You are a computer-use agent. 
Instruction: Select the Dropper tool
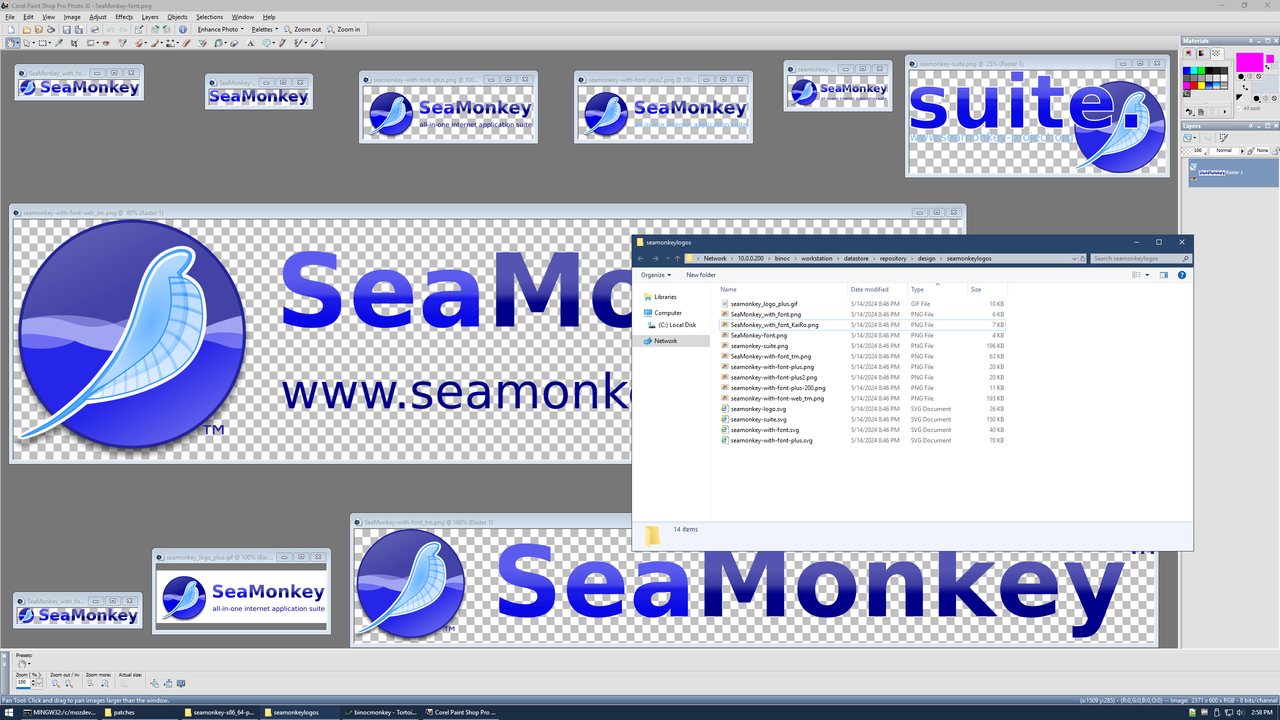[59, 43]
